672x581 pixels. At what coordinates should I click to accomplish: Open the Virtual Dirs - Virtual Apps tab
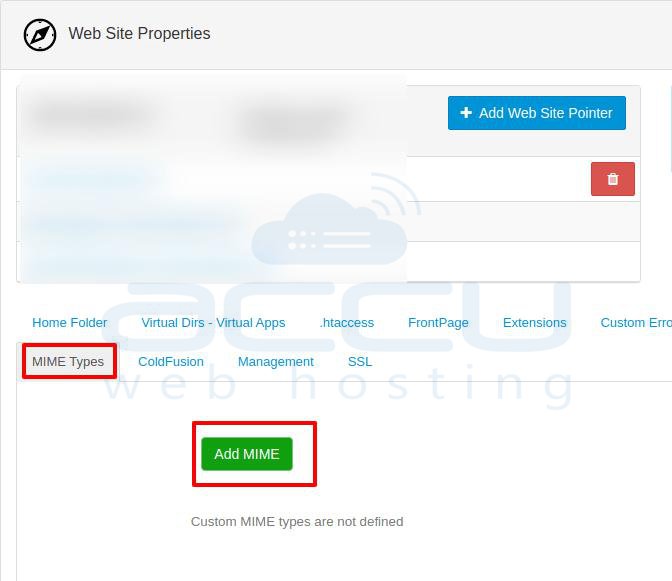(213, 322)
